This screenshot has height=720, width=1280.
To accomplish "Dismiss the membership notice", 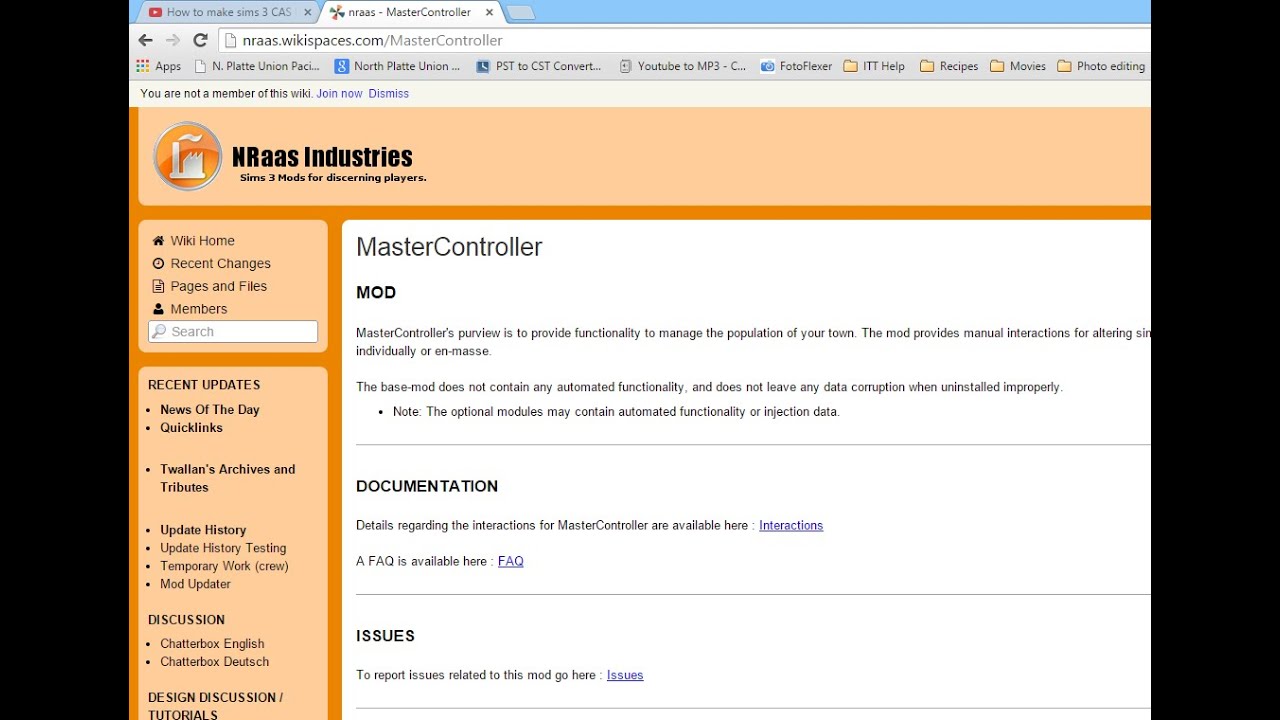I will [x=388, y=93].
